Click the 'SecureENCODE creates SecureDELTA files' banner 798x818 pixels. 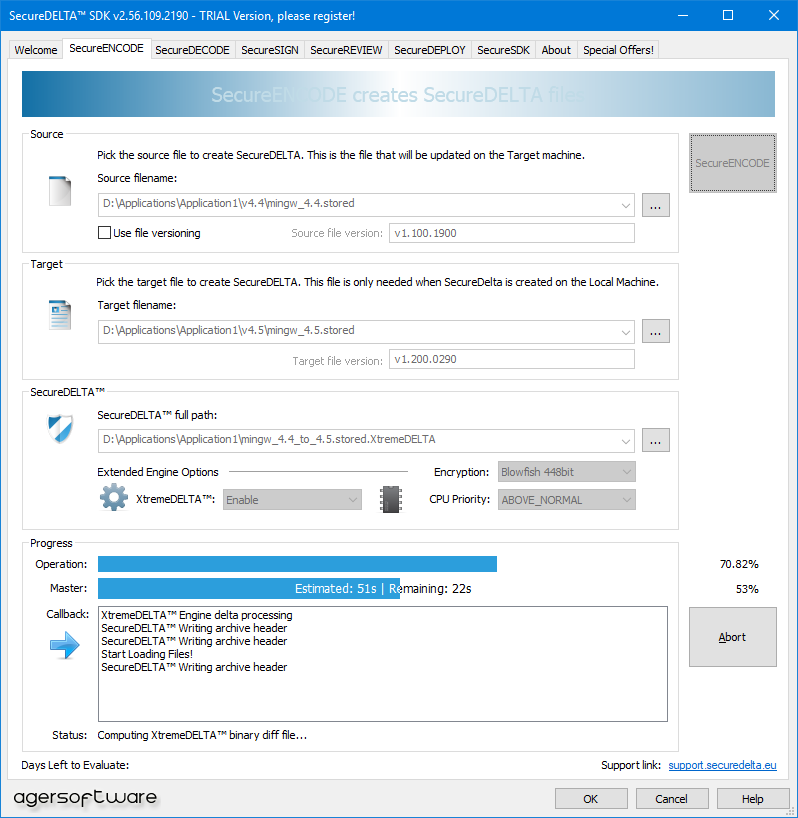(398, 94)
